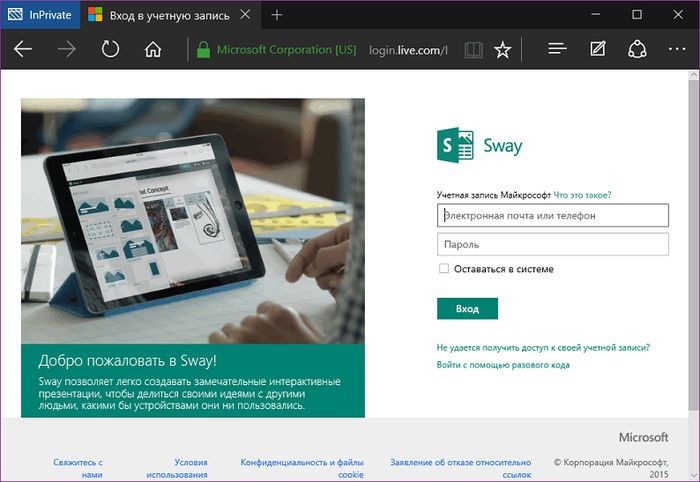Open Make a Web Note icon
This screenshot has width=700, height=482.
(x=598, y=49)
